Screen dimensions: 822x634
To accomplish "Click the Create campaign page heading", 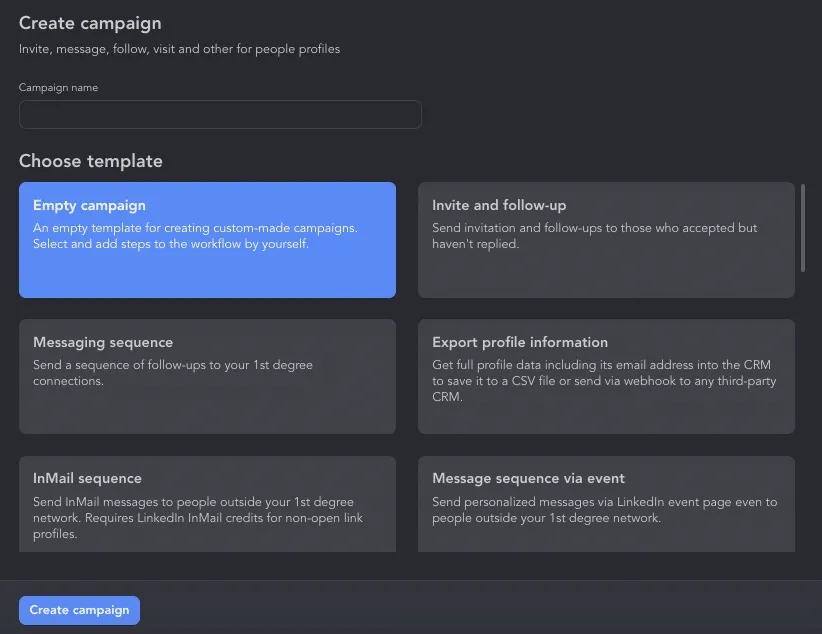I will tap(90, 24).
